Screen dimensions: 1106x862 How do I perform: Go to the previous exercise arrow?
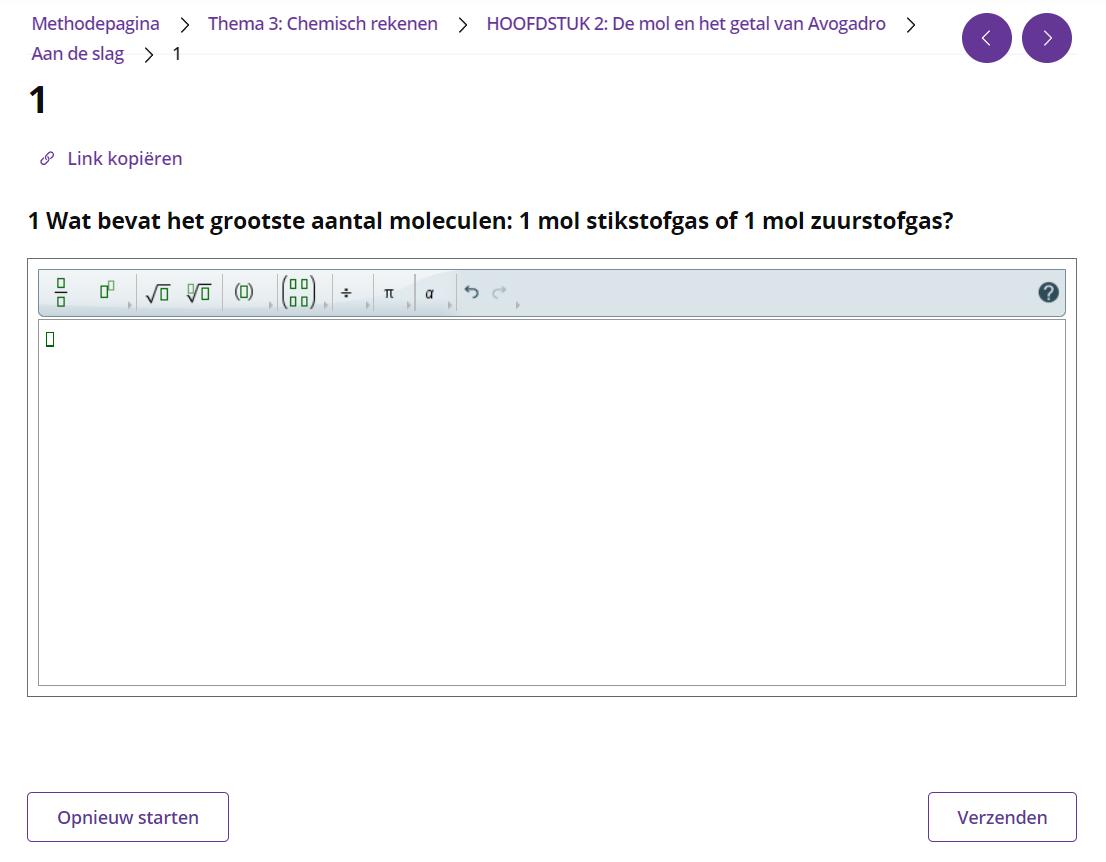(x=986, y=38)
